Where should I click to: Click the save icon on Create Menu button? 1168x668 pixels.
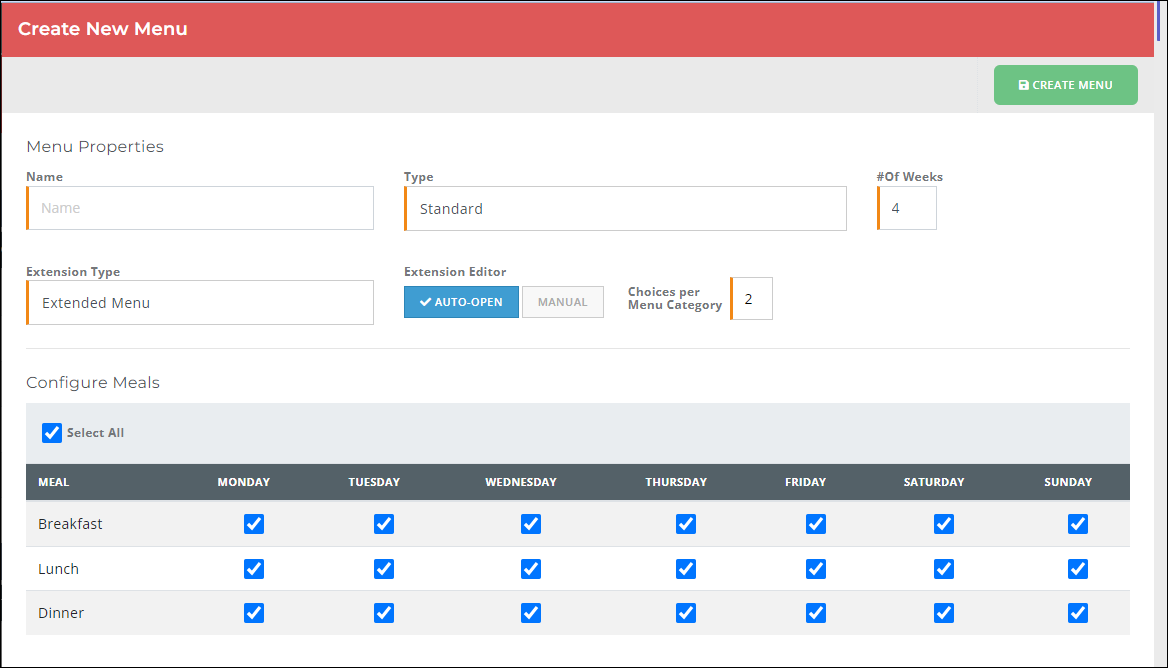(x=1024, y=84)
